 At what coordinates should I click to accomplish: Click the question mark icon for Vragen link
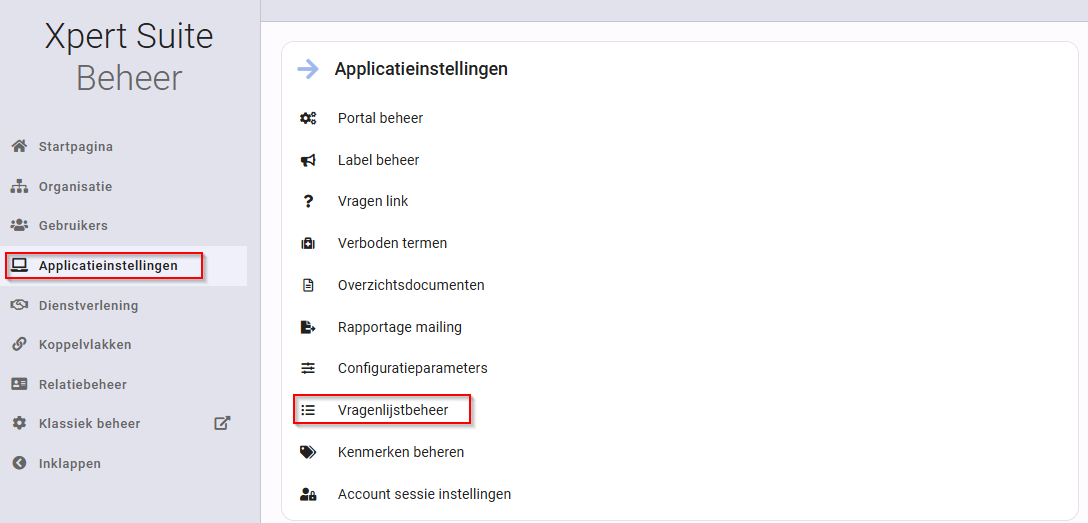tap(308, 202)
